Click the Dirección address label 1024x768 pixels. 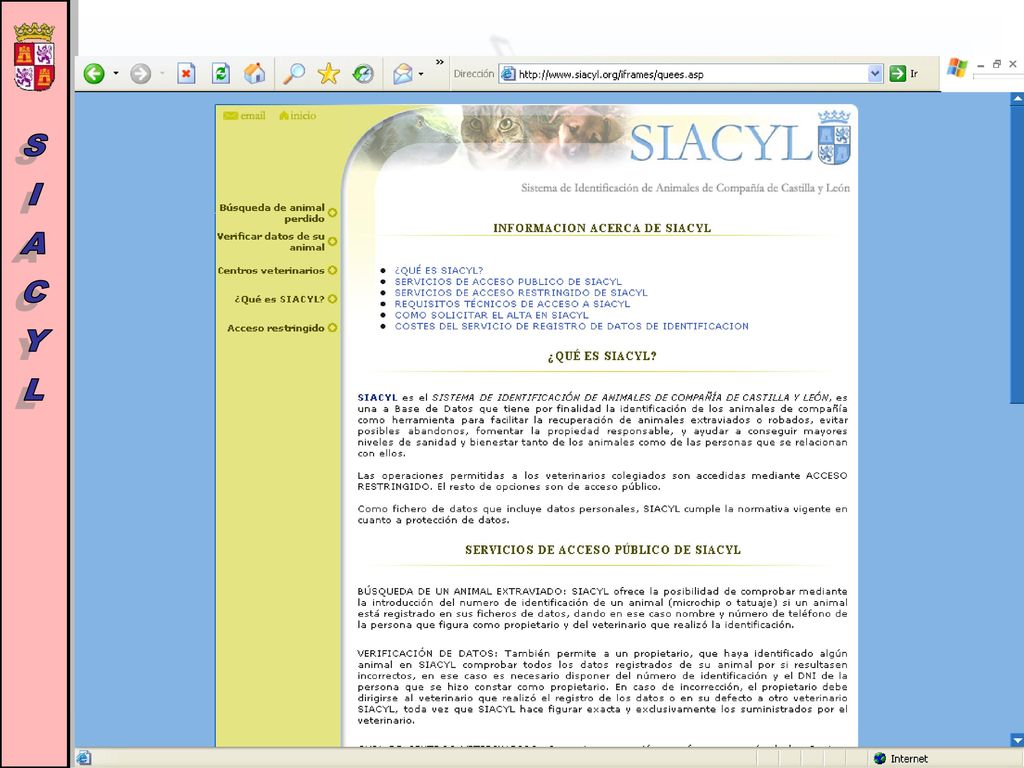pyautogui.click(x=473, y=74)
